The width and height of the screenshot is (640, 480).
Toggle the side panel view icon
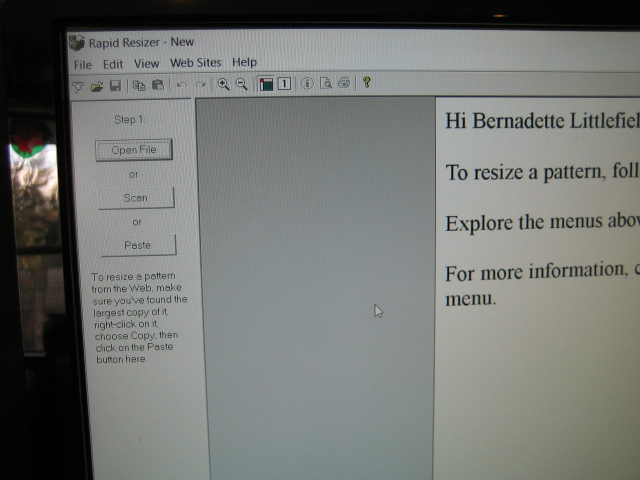pos(266,84)
